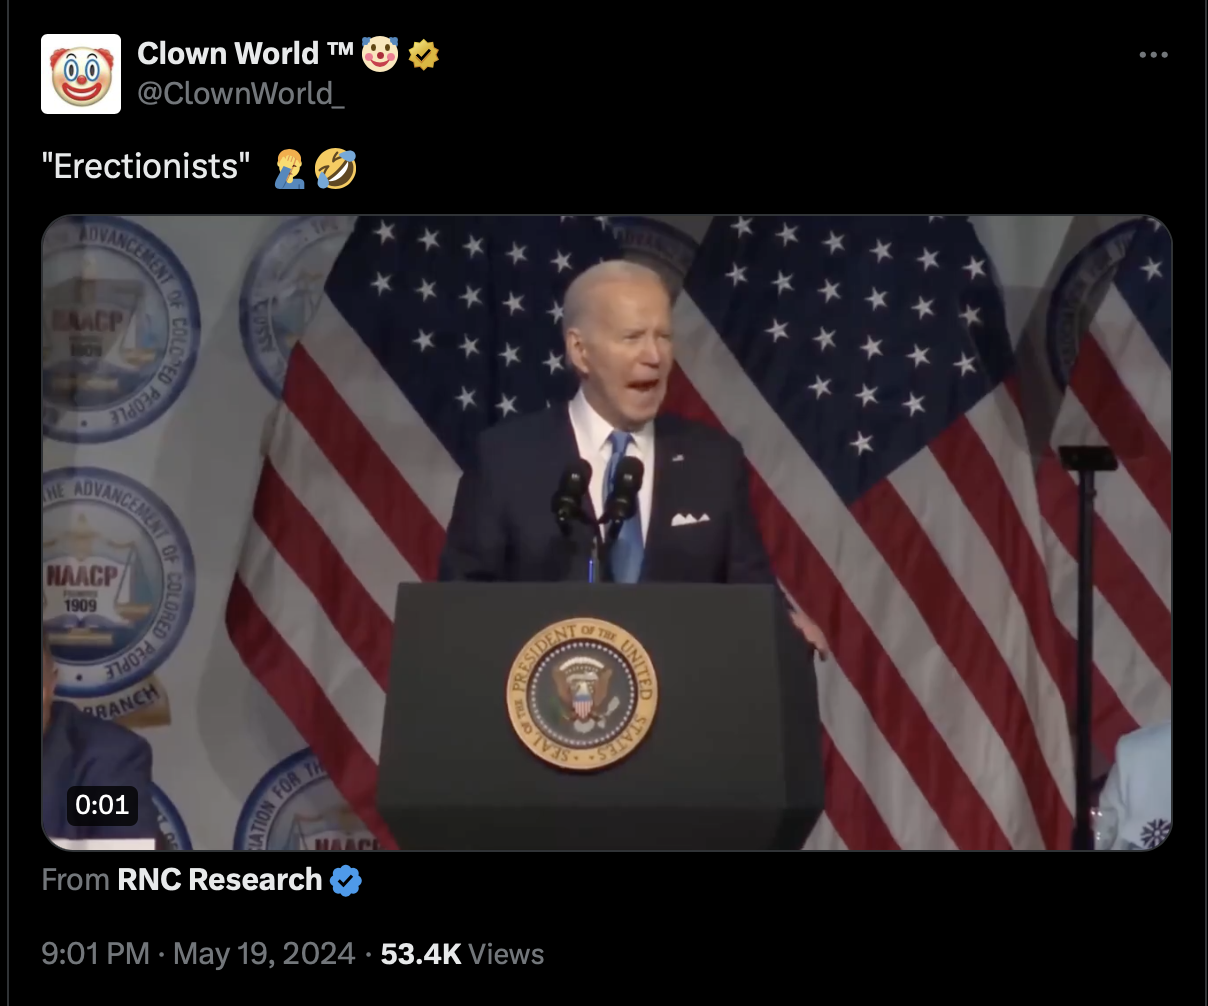Screen dimensions: 1208x1006
Task: Open the three-dot more options menu
Action: [1153, 55]
